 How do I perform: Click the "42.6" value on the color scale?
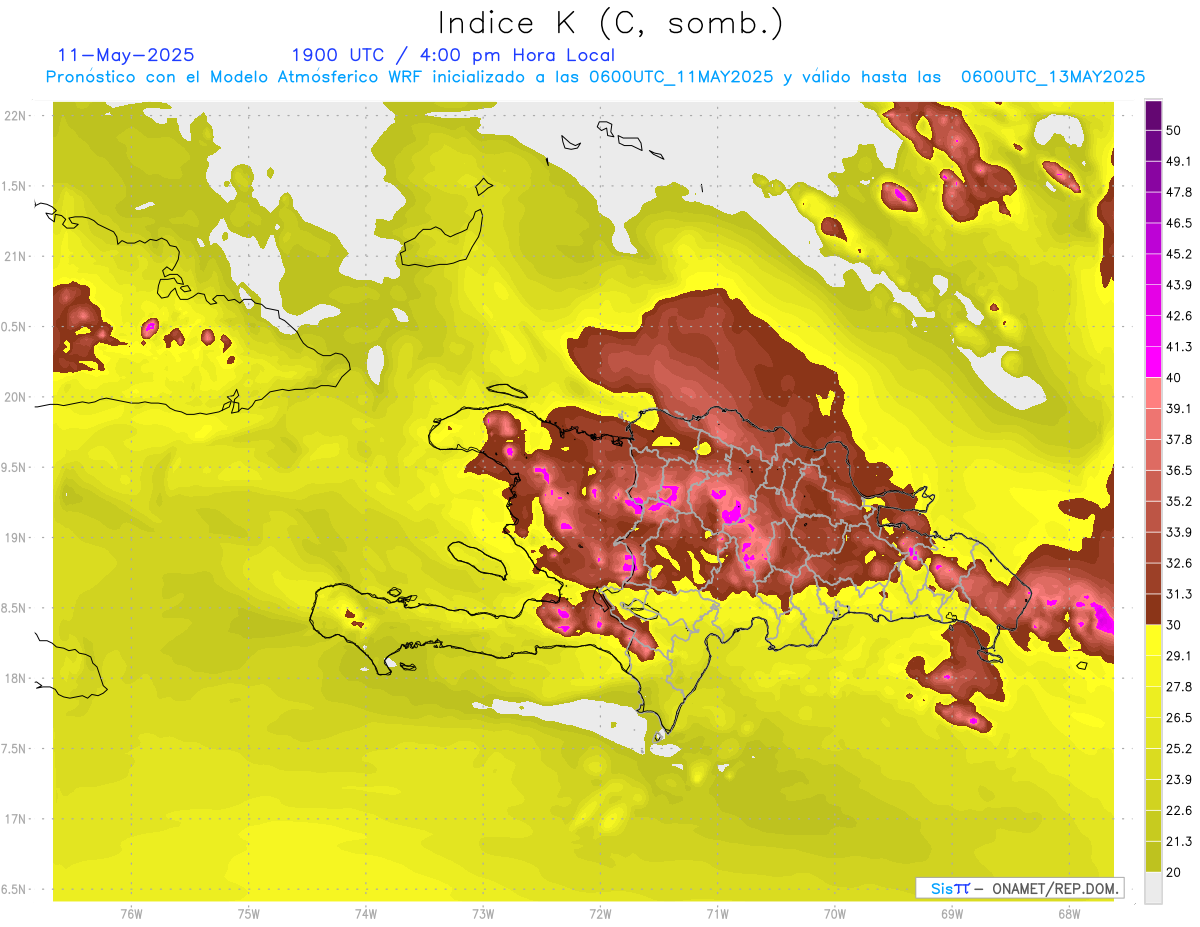[1179, 316]
